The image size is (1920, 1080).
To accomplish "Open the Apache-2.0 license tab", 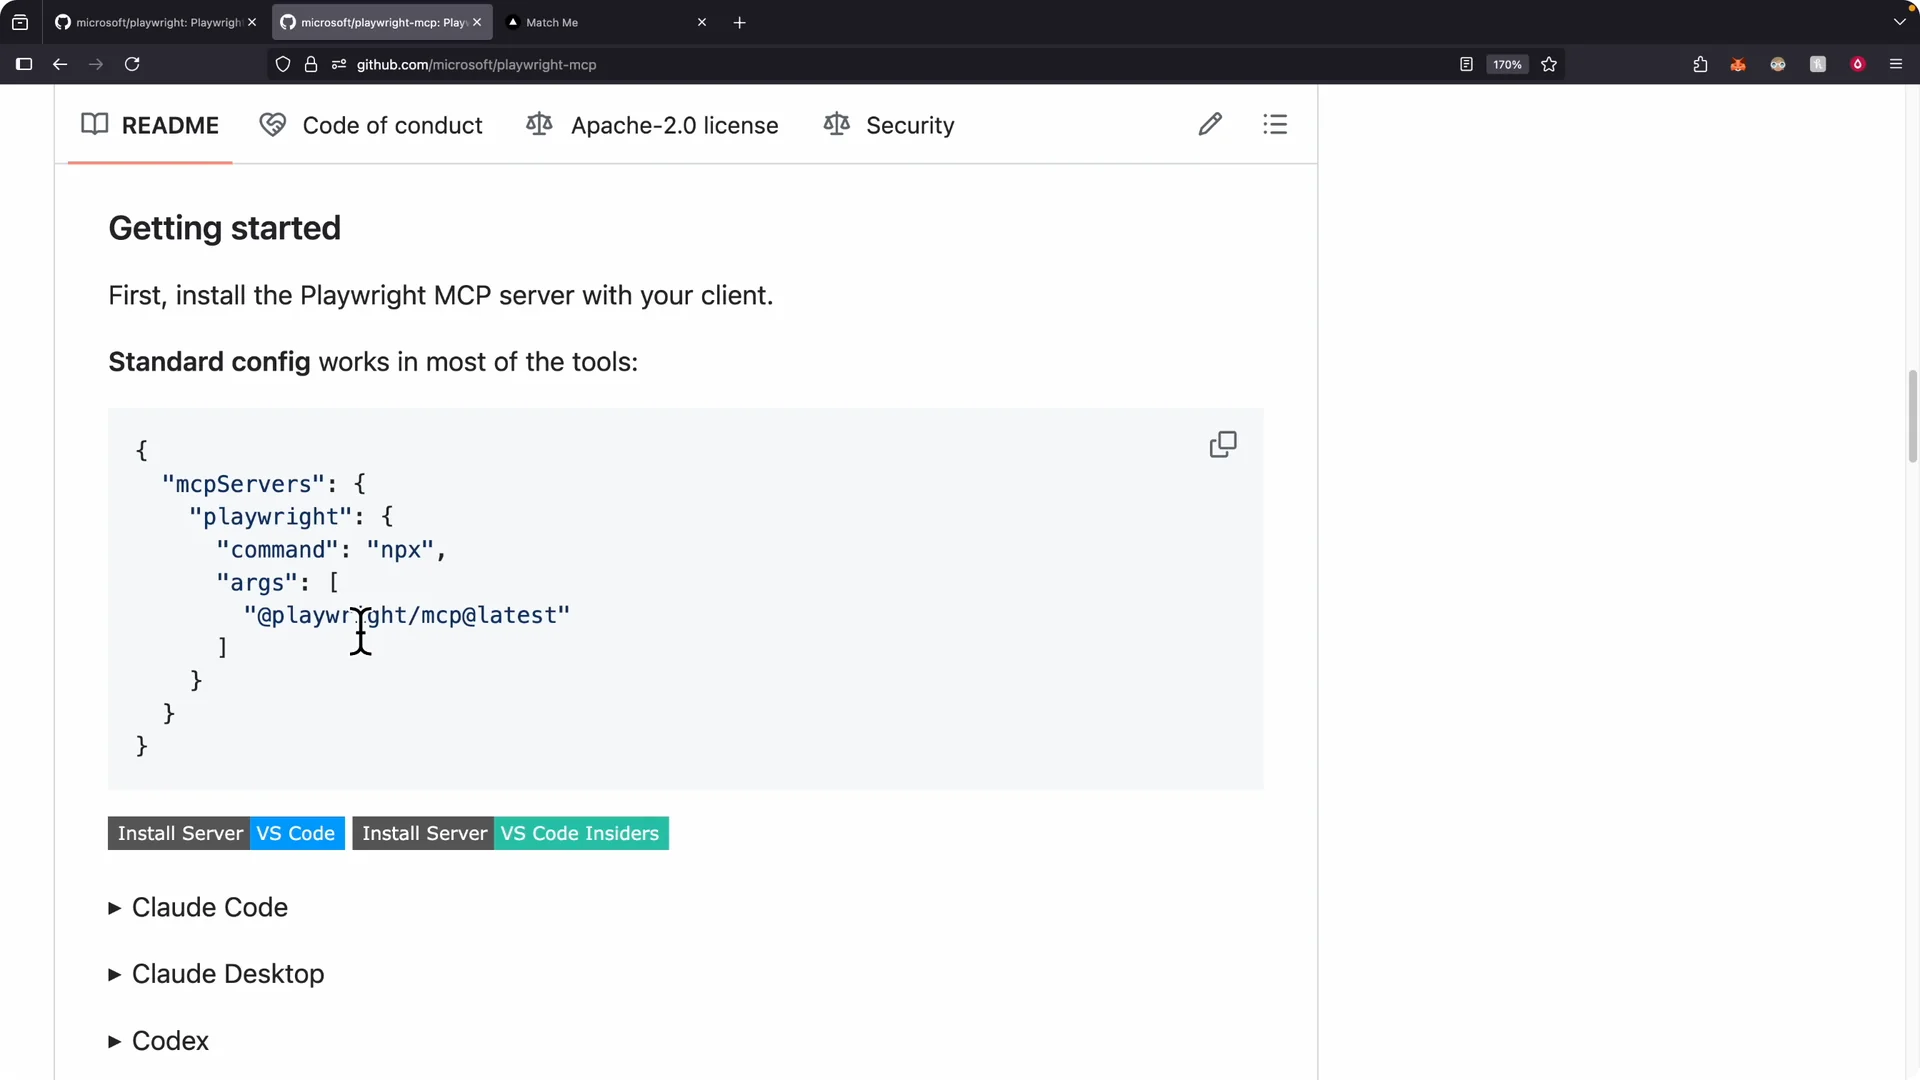I will point(652,125).
